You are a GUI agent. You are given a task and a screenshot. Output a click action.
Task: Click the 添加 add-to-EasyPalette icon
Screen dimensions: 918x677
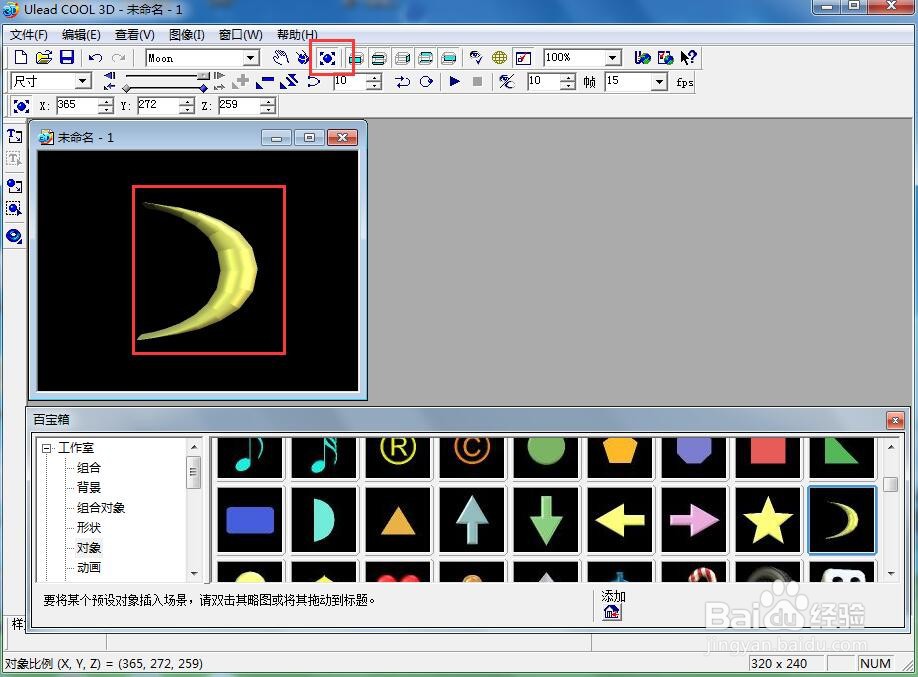(x=612, y=612)
